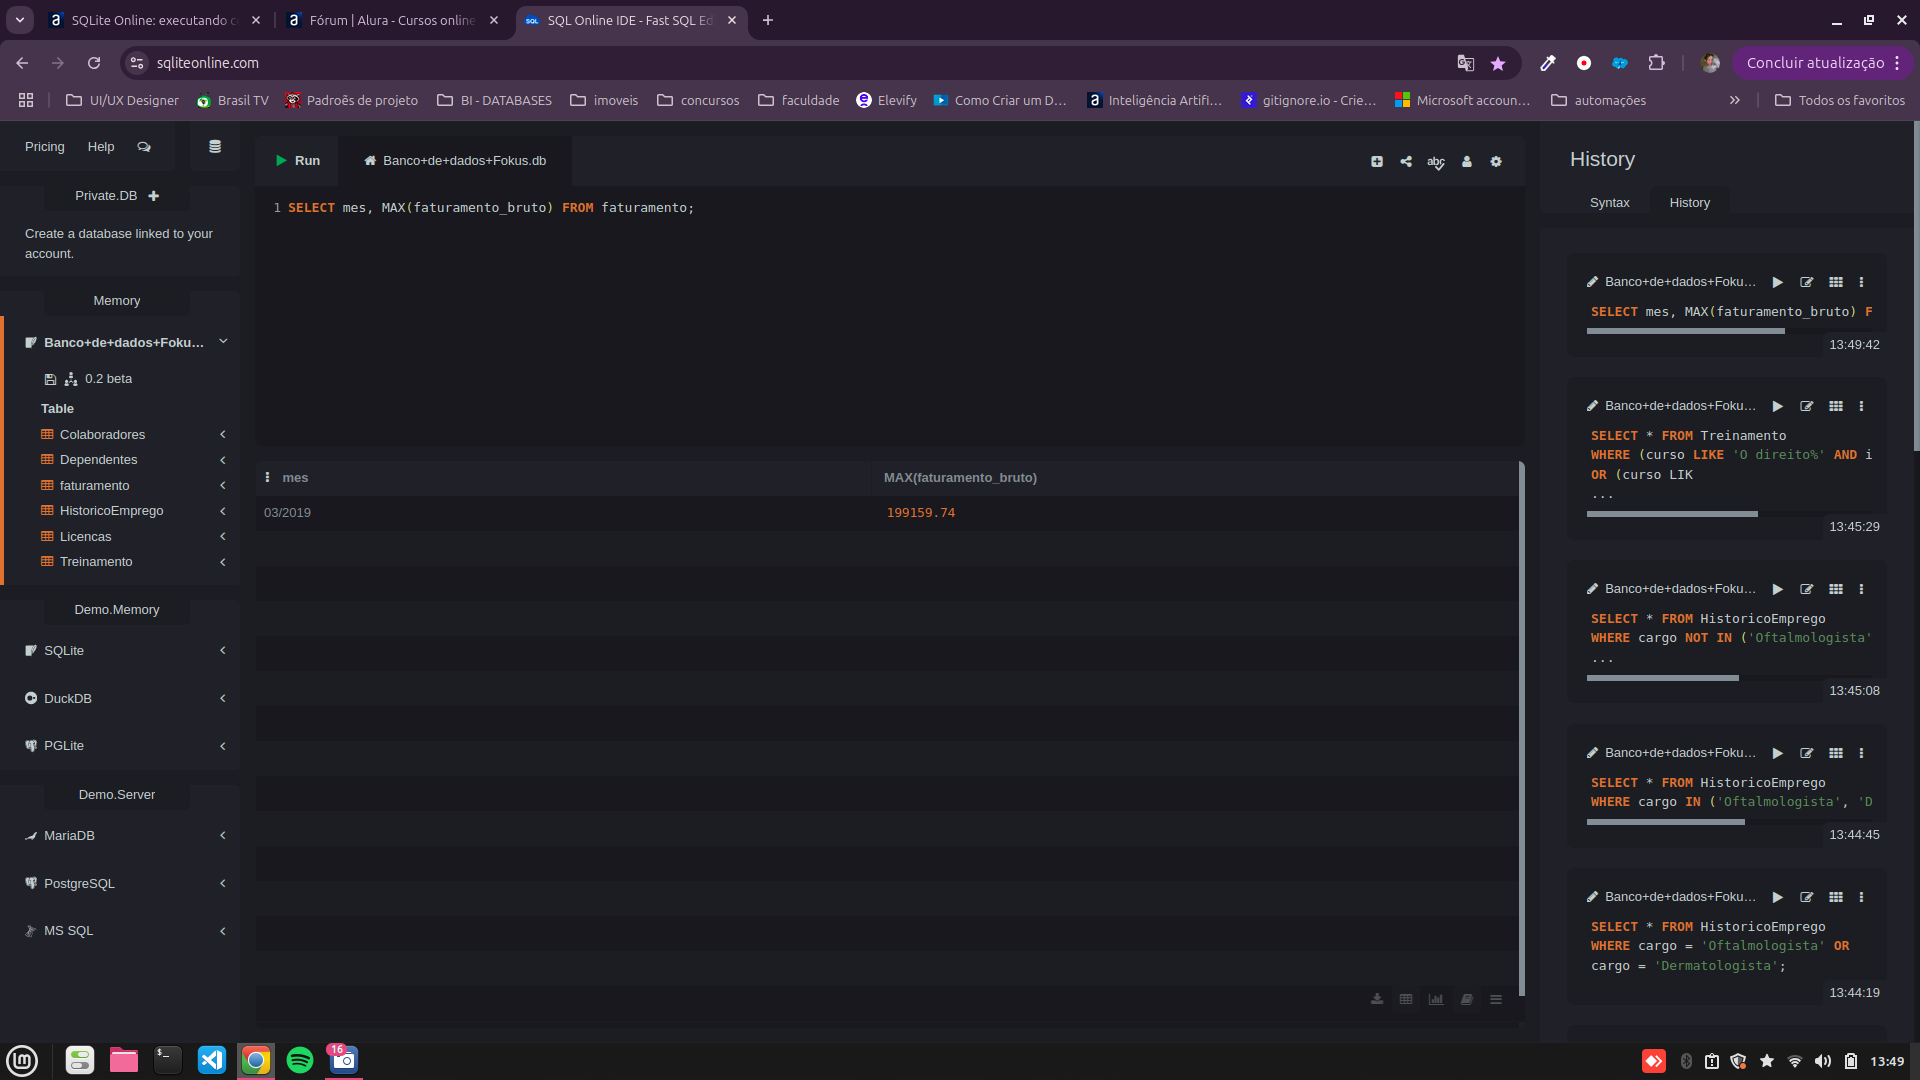Edit the 13:44:45 history query
Screen dimensions: 1920x1080
(1806, 754)
